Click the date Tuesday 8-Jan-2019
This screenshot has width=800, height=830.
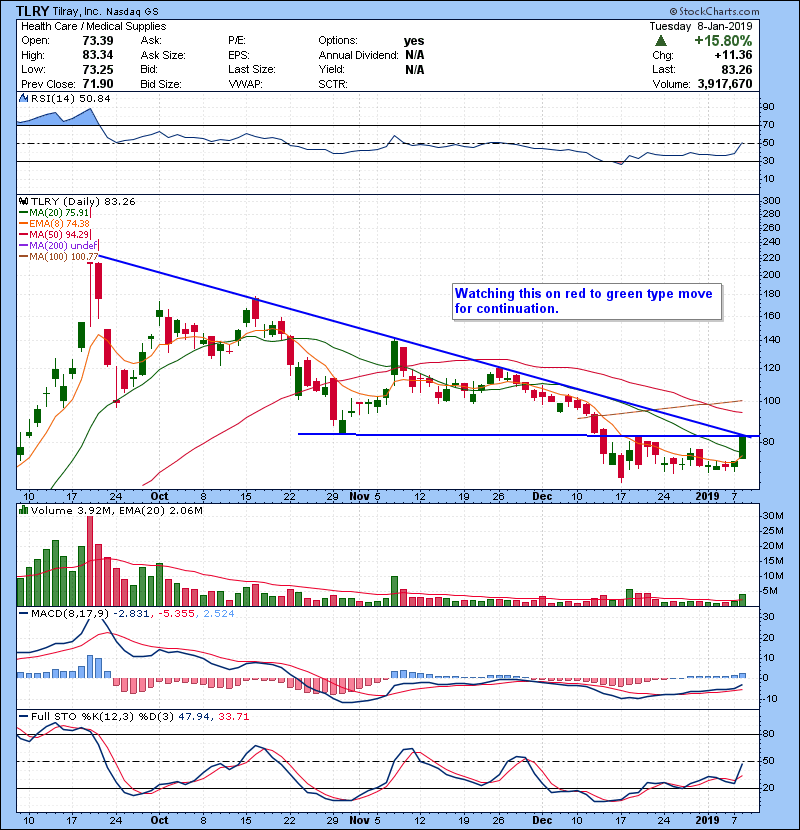[701, 26]
